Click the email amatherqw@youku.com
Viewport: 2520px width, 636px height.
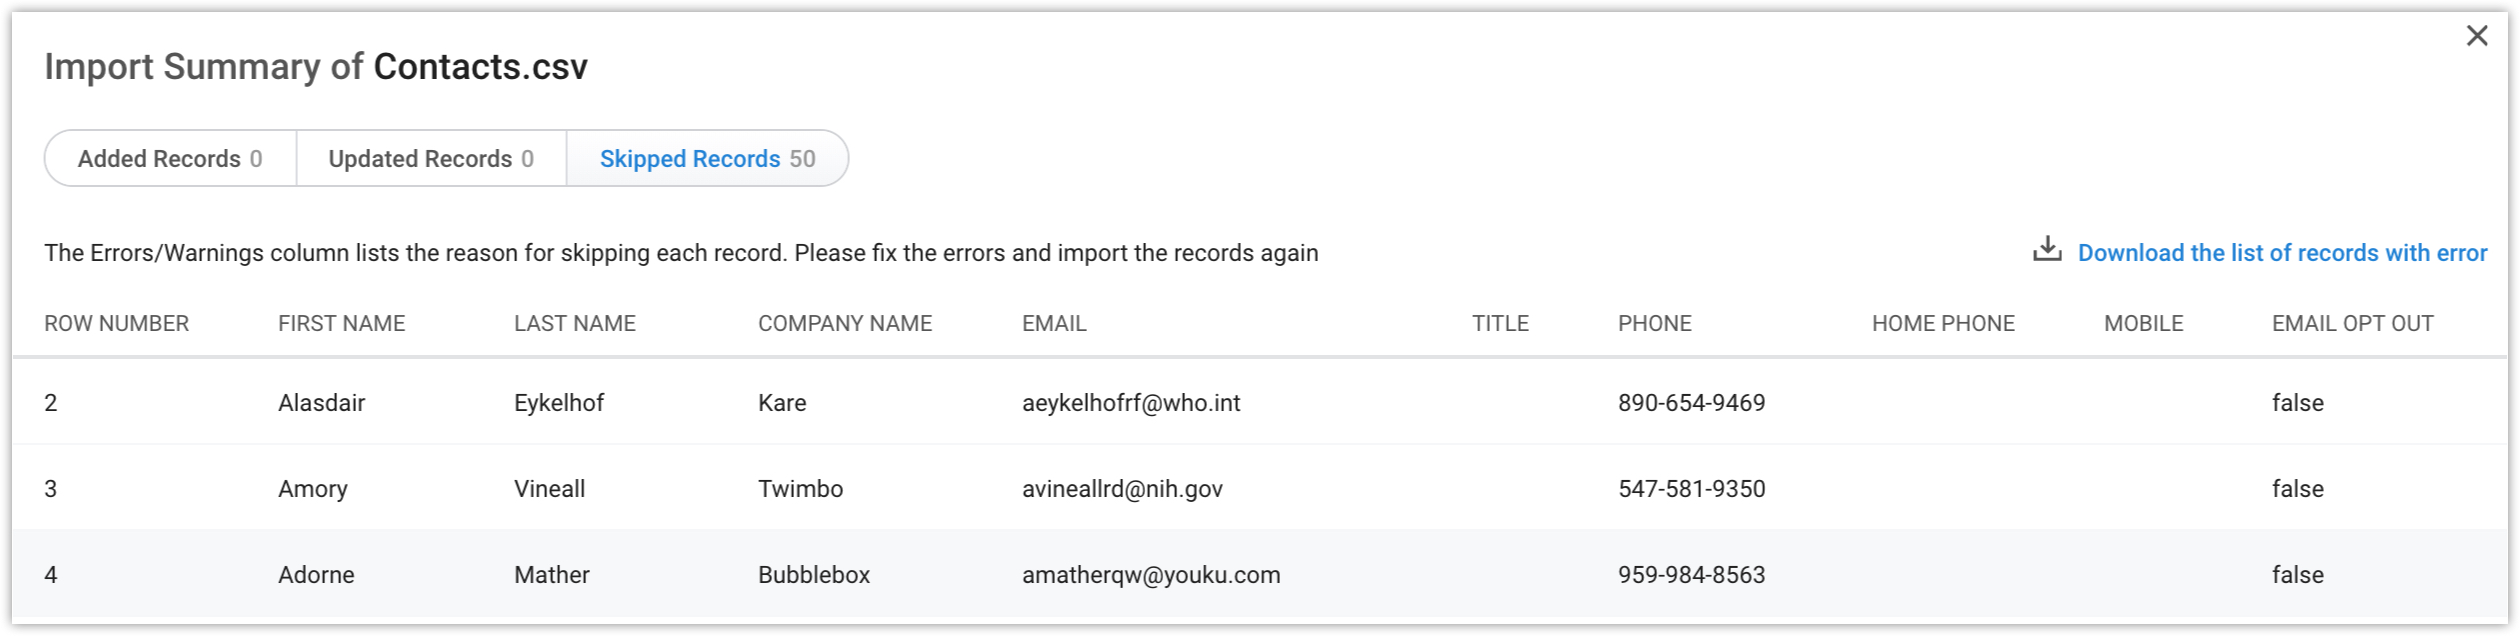pyautogui.click(x=1150, y=575)
